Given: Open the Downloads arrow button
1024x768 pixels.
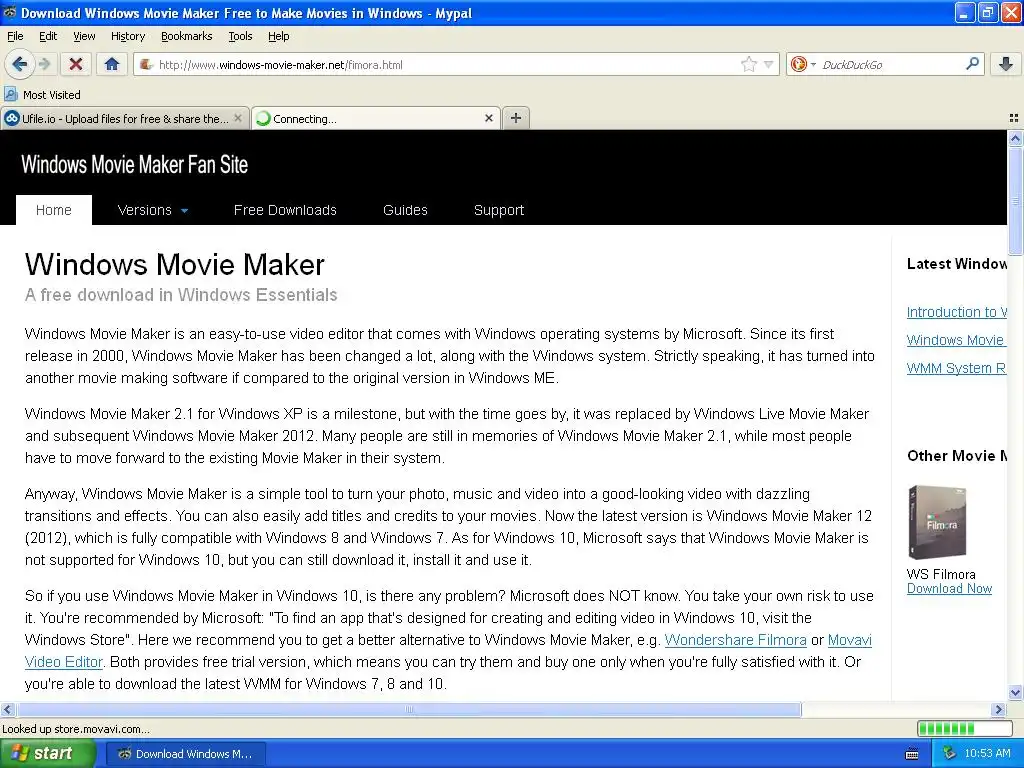Looking at the screenshot, I should tap(1006, 64).
